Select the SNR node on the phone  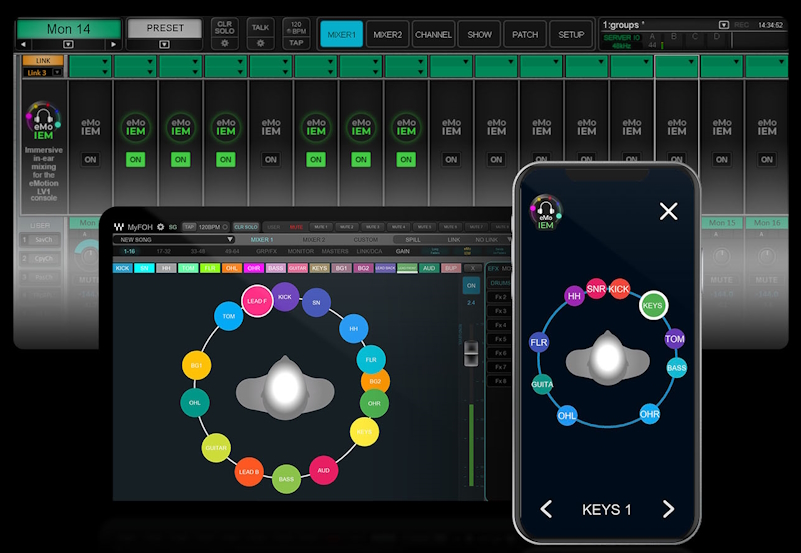click(x=597, y=289)
